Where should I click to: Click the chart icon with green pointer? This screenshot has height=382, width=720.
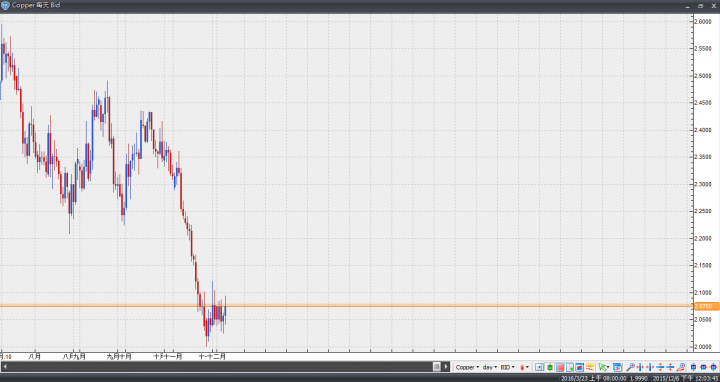click(570, 367)
